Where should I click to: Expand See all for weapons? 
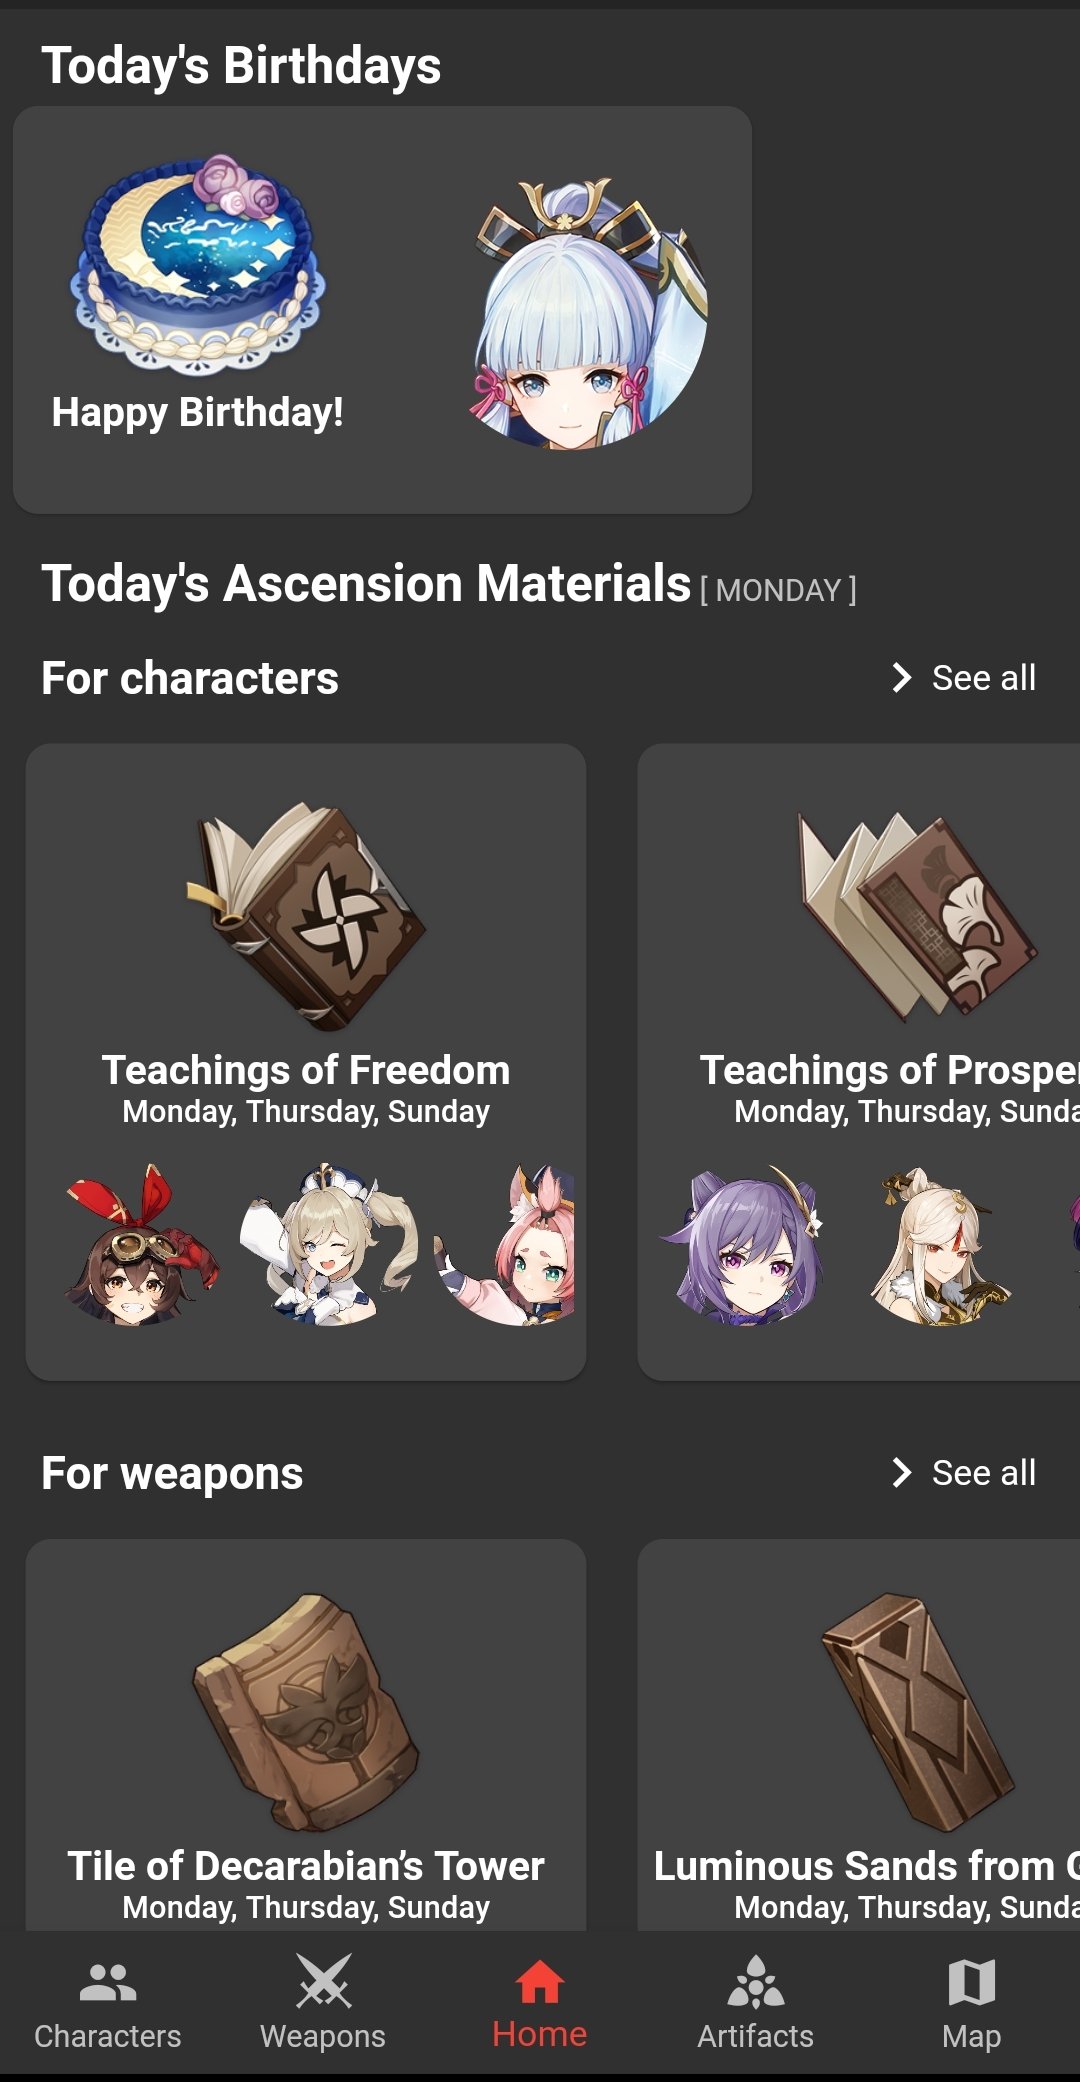(x=964, y=1473)
